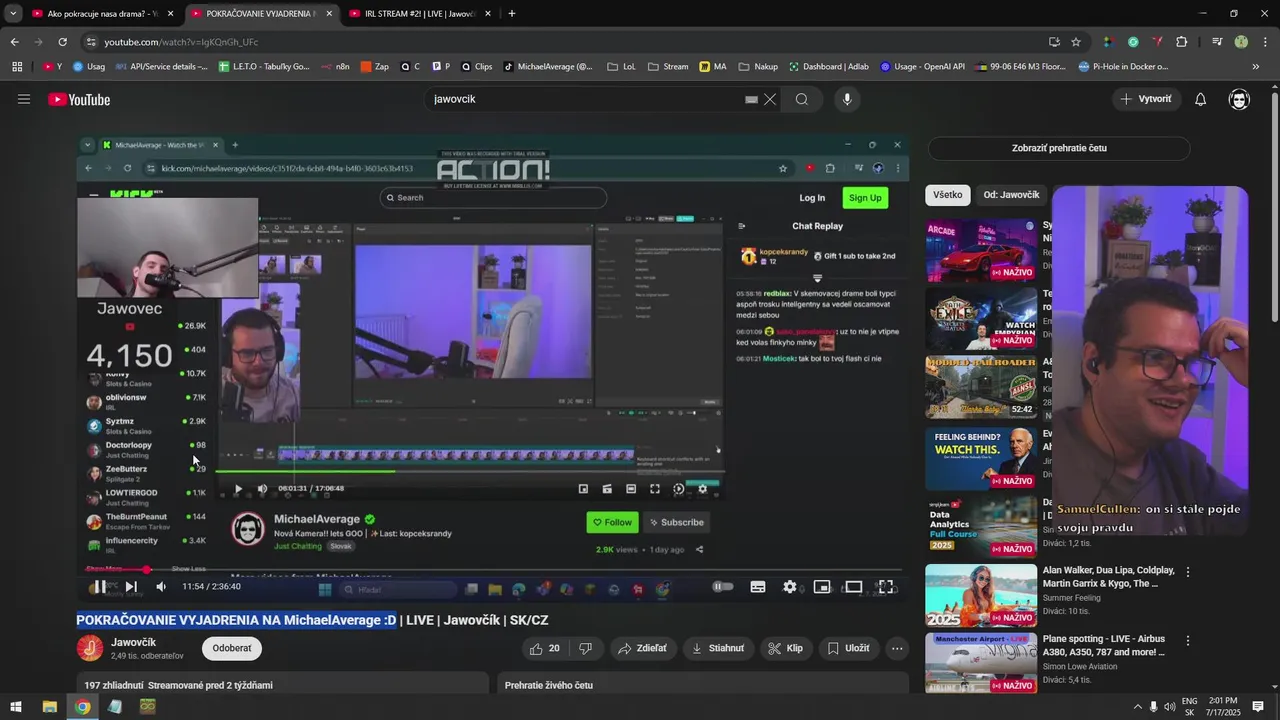The height and width of the screenshot is (720, 1280).
Task: Skip to the next video
Action: point(130,587)
